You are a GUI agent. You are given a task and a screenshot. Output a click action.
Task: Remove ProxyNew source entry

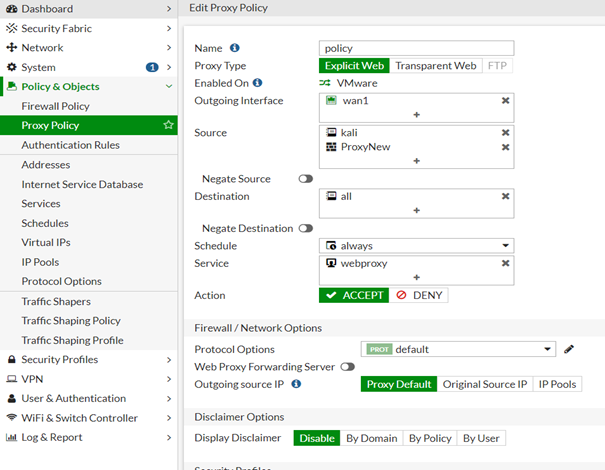pos(505,147)
